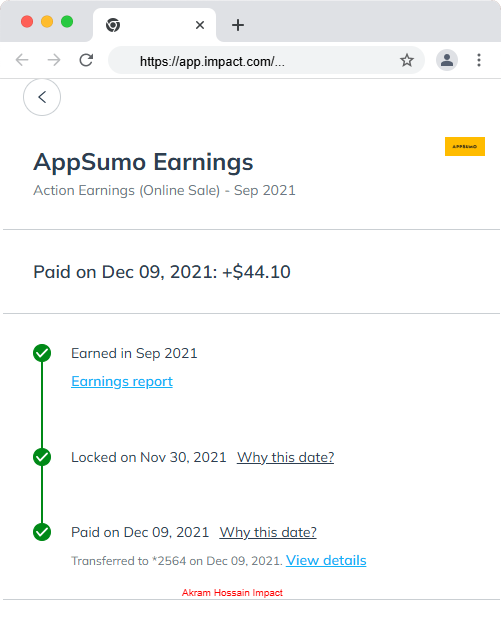This screenshot has height=621, width=501.
Task: Bookmark this page with the star
Action: pos(406,60)
